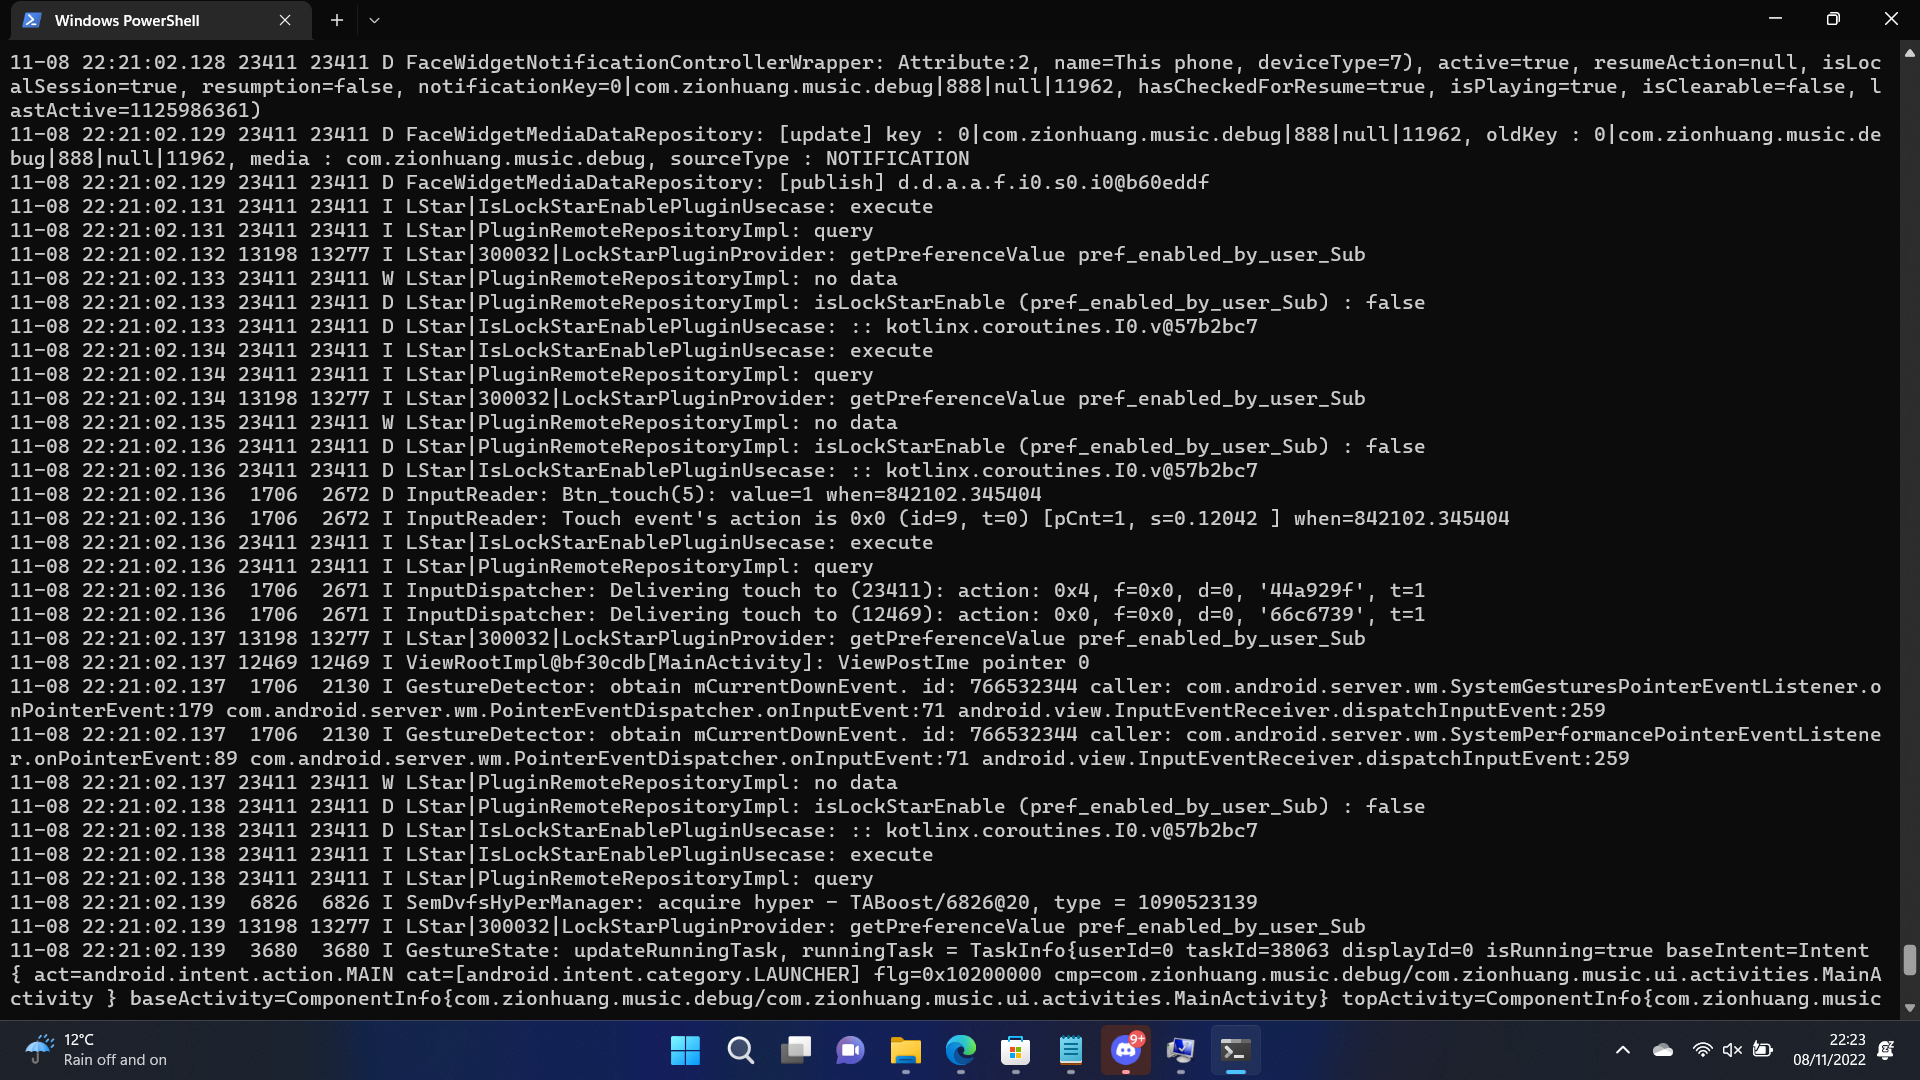Open notification center bell icon
The height and width of the screenshot is (1080, 1920).
point(1886,1050)
